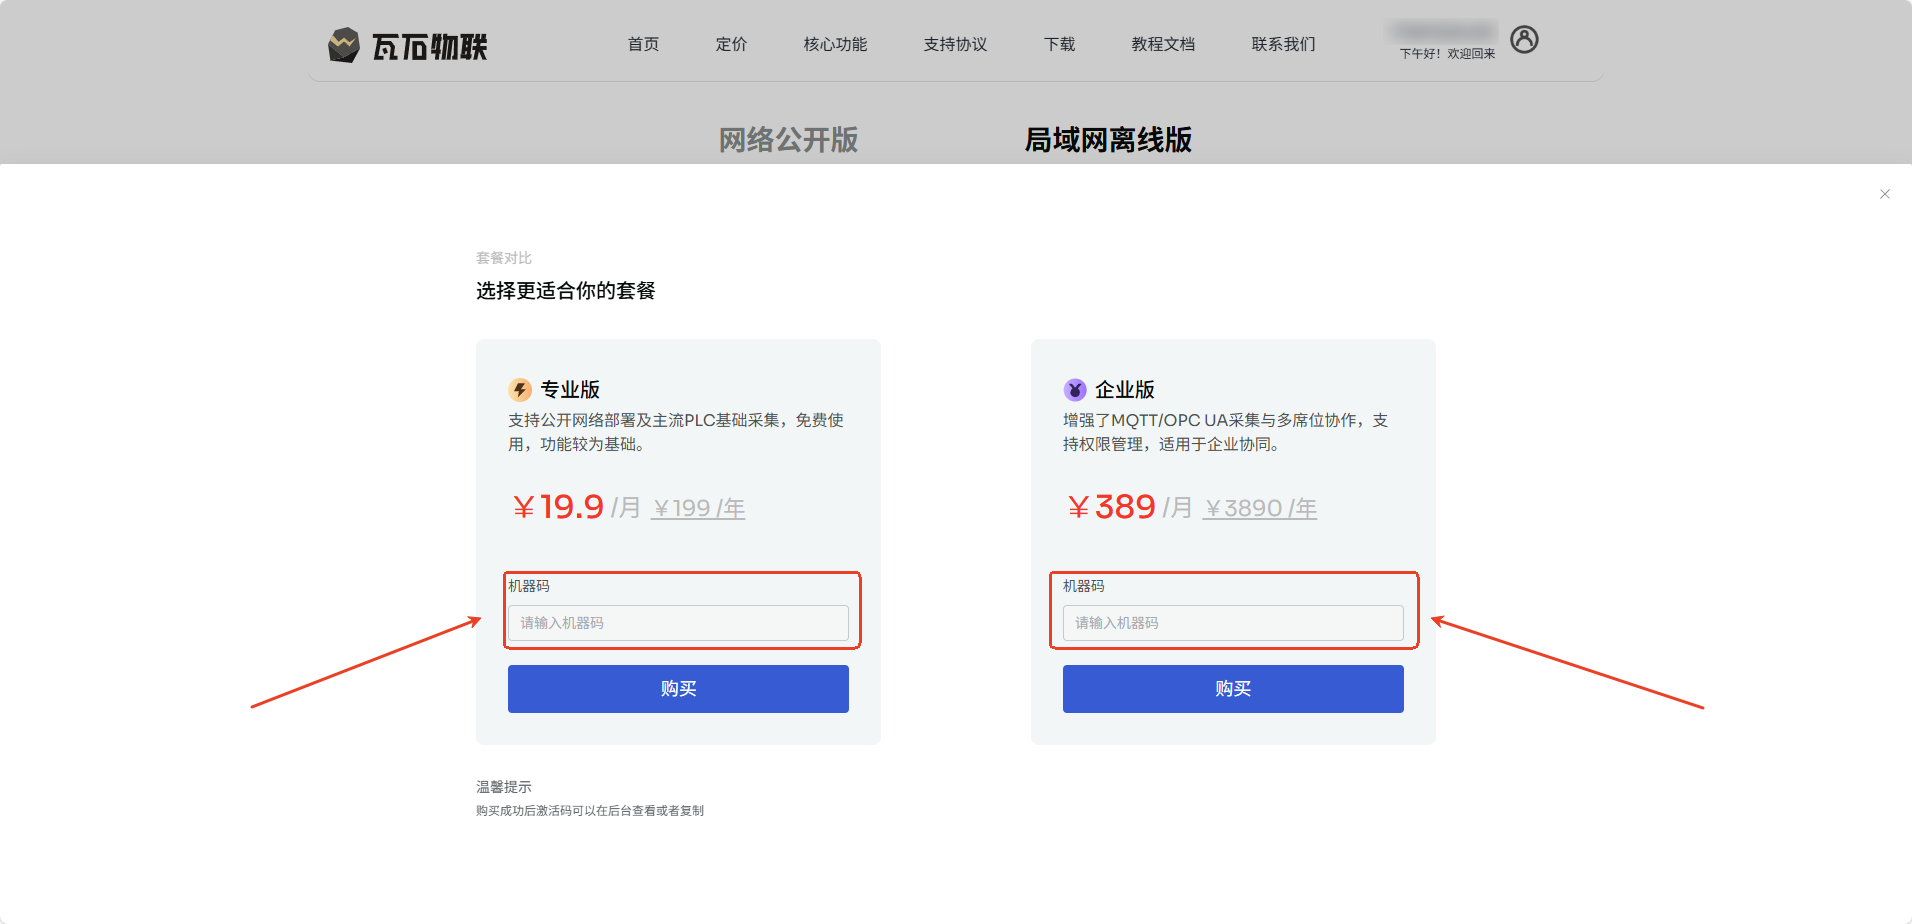This screenshot has width=1912, height=924.
Task: Go to the 定价 navigation item
Action: coord(731,44)
